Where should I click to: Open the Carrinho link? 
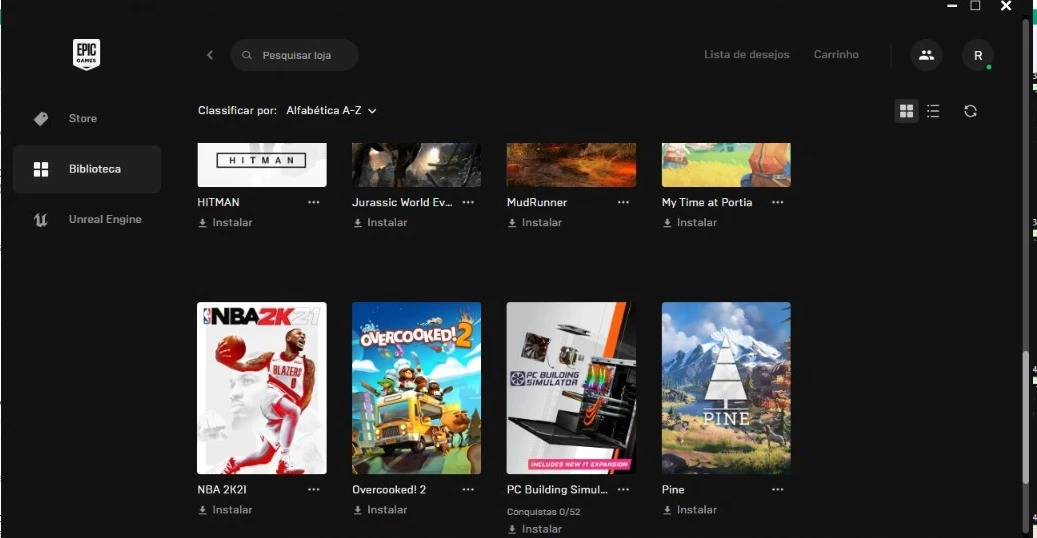pyautogui.click(x=836, y=55)
